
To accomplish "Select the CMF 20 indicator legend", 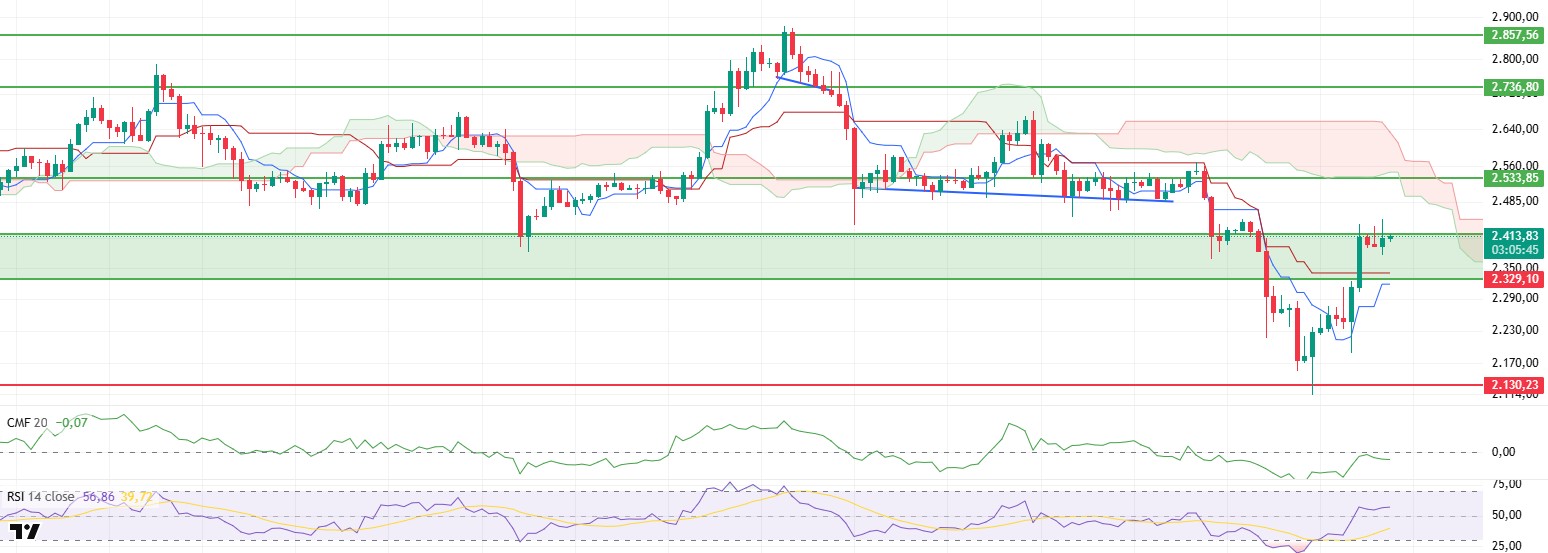I will coord(28,422).
